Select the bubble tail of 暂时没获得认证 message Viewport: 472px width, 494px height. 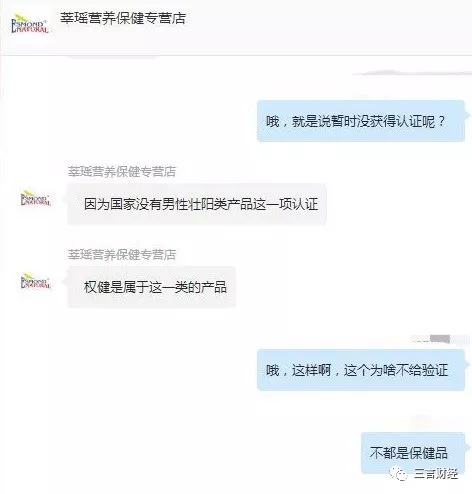467,115
